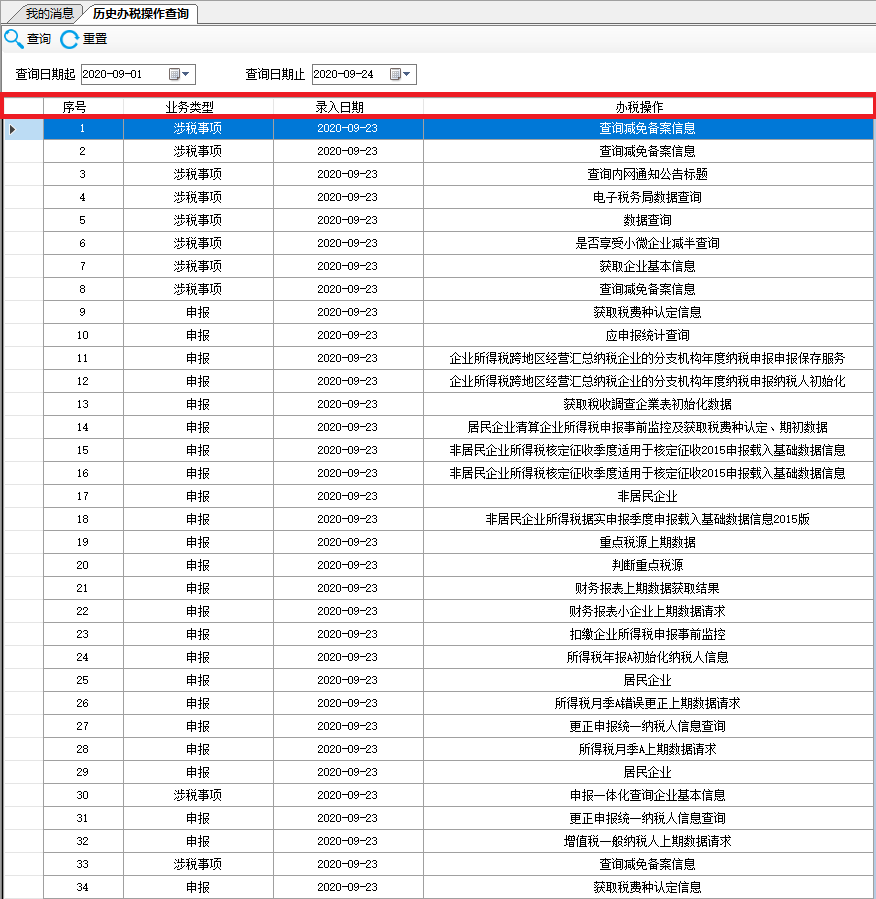Open calendar dropdown for 查询日期起

click(179, 74)
